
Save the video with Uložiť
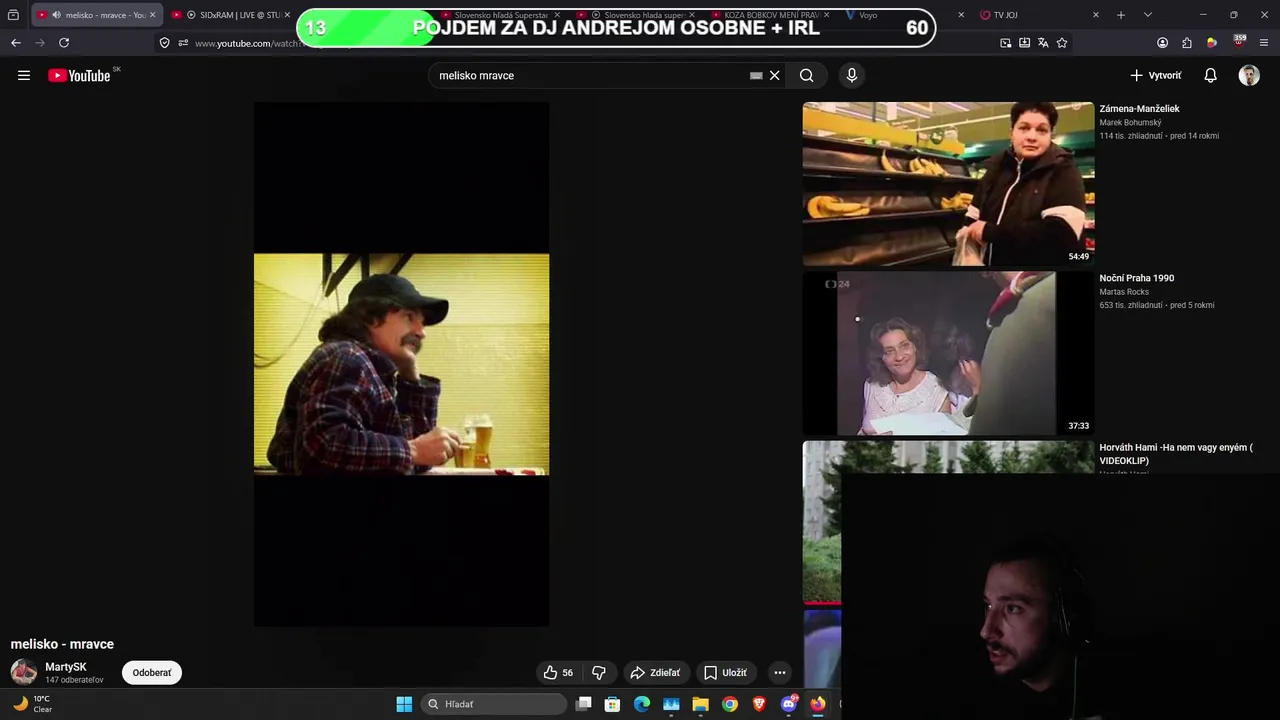tap(725, 673)
